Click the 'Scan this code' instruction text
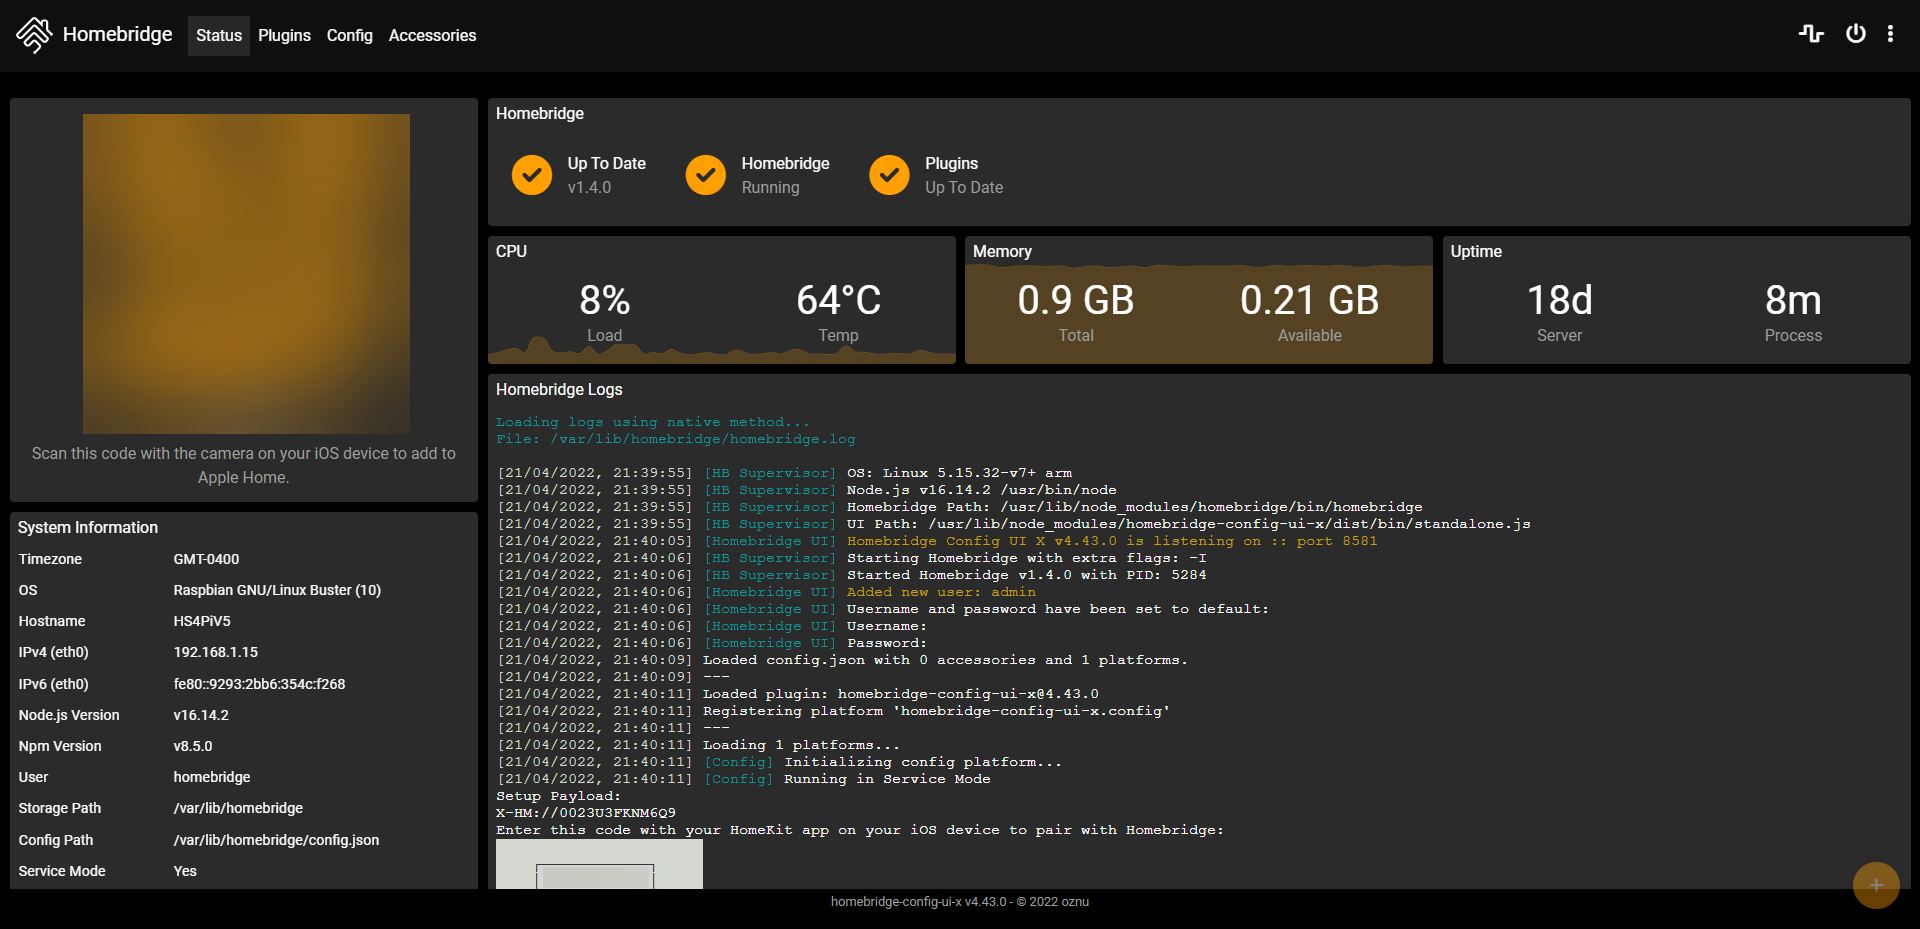 [244, 465]
